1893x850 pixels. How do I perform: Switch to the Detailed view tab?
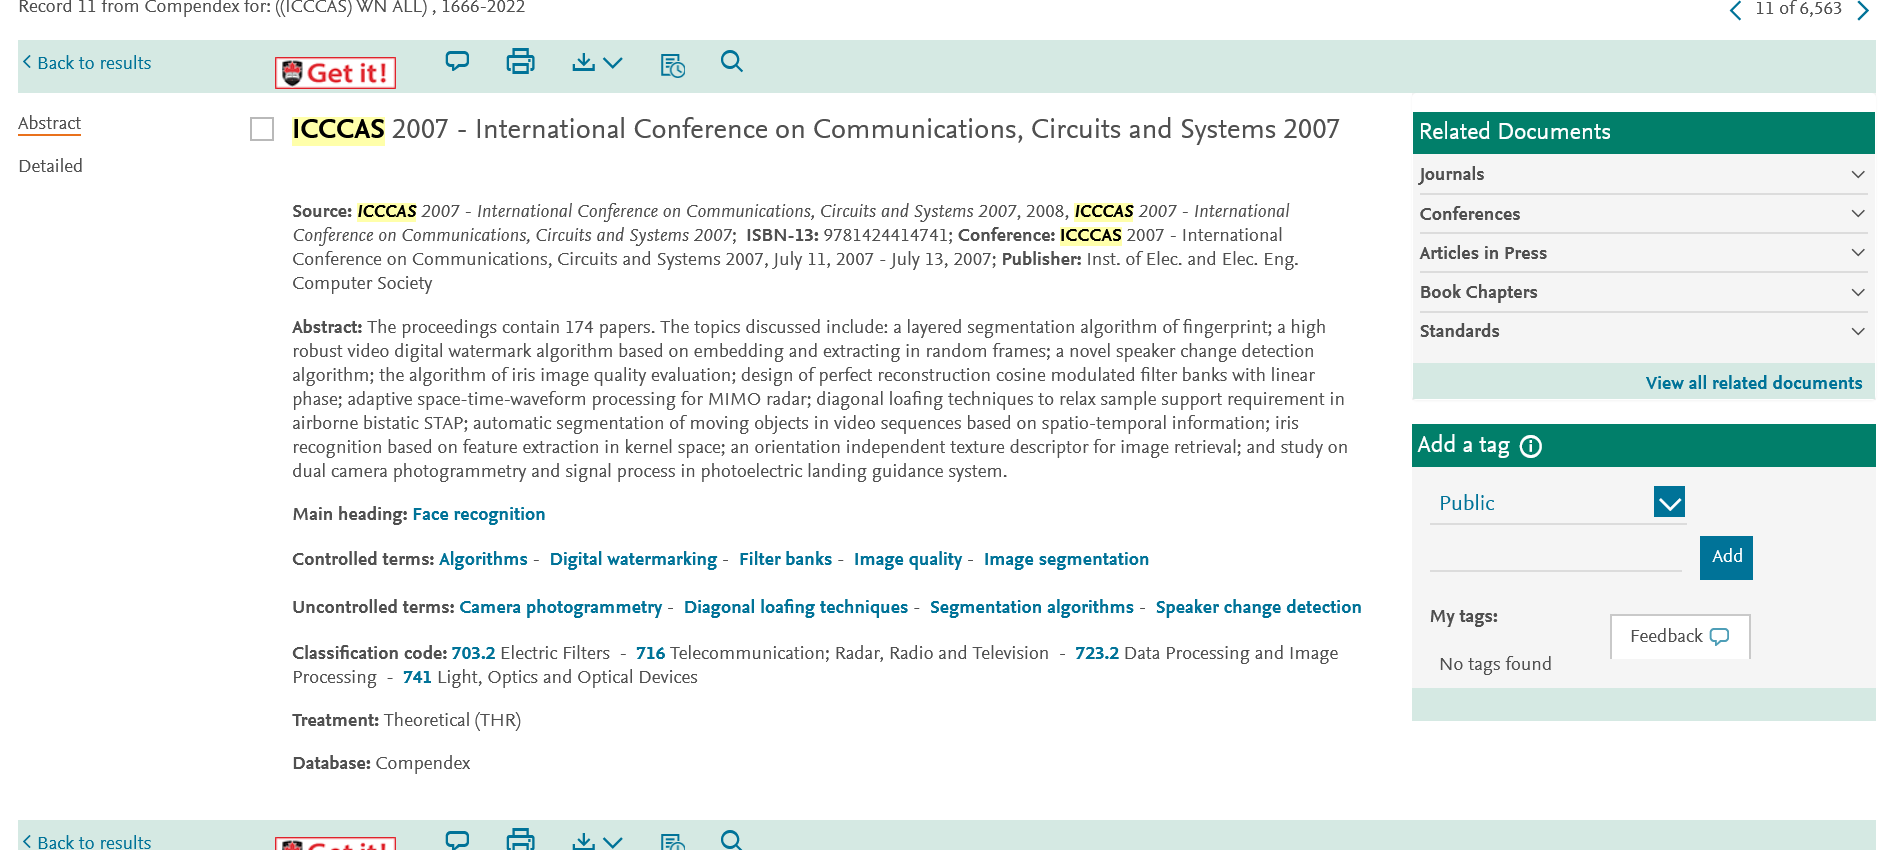click(50, 166)
